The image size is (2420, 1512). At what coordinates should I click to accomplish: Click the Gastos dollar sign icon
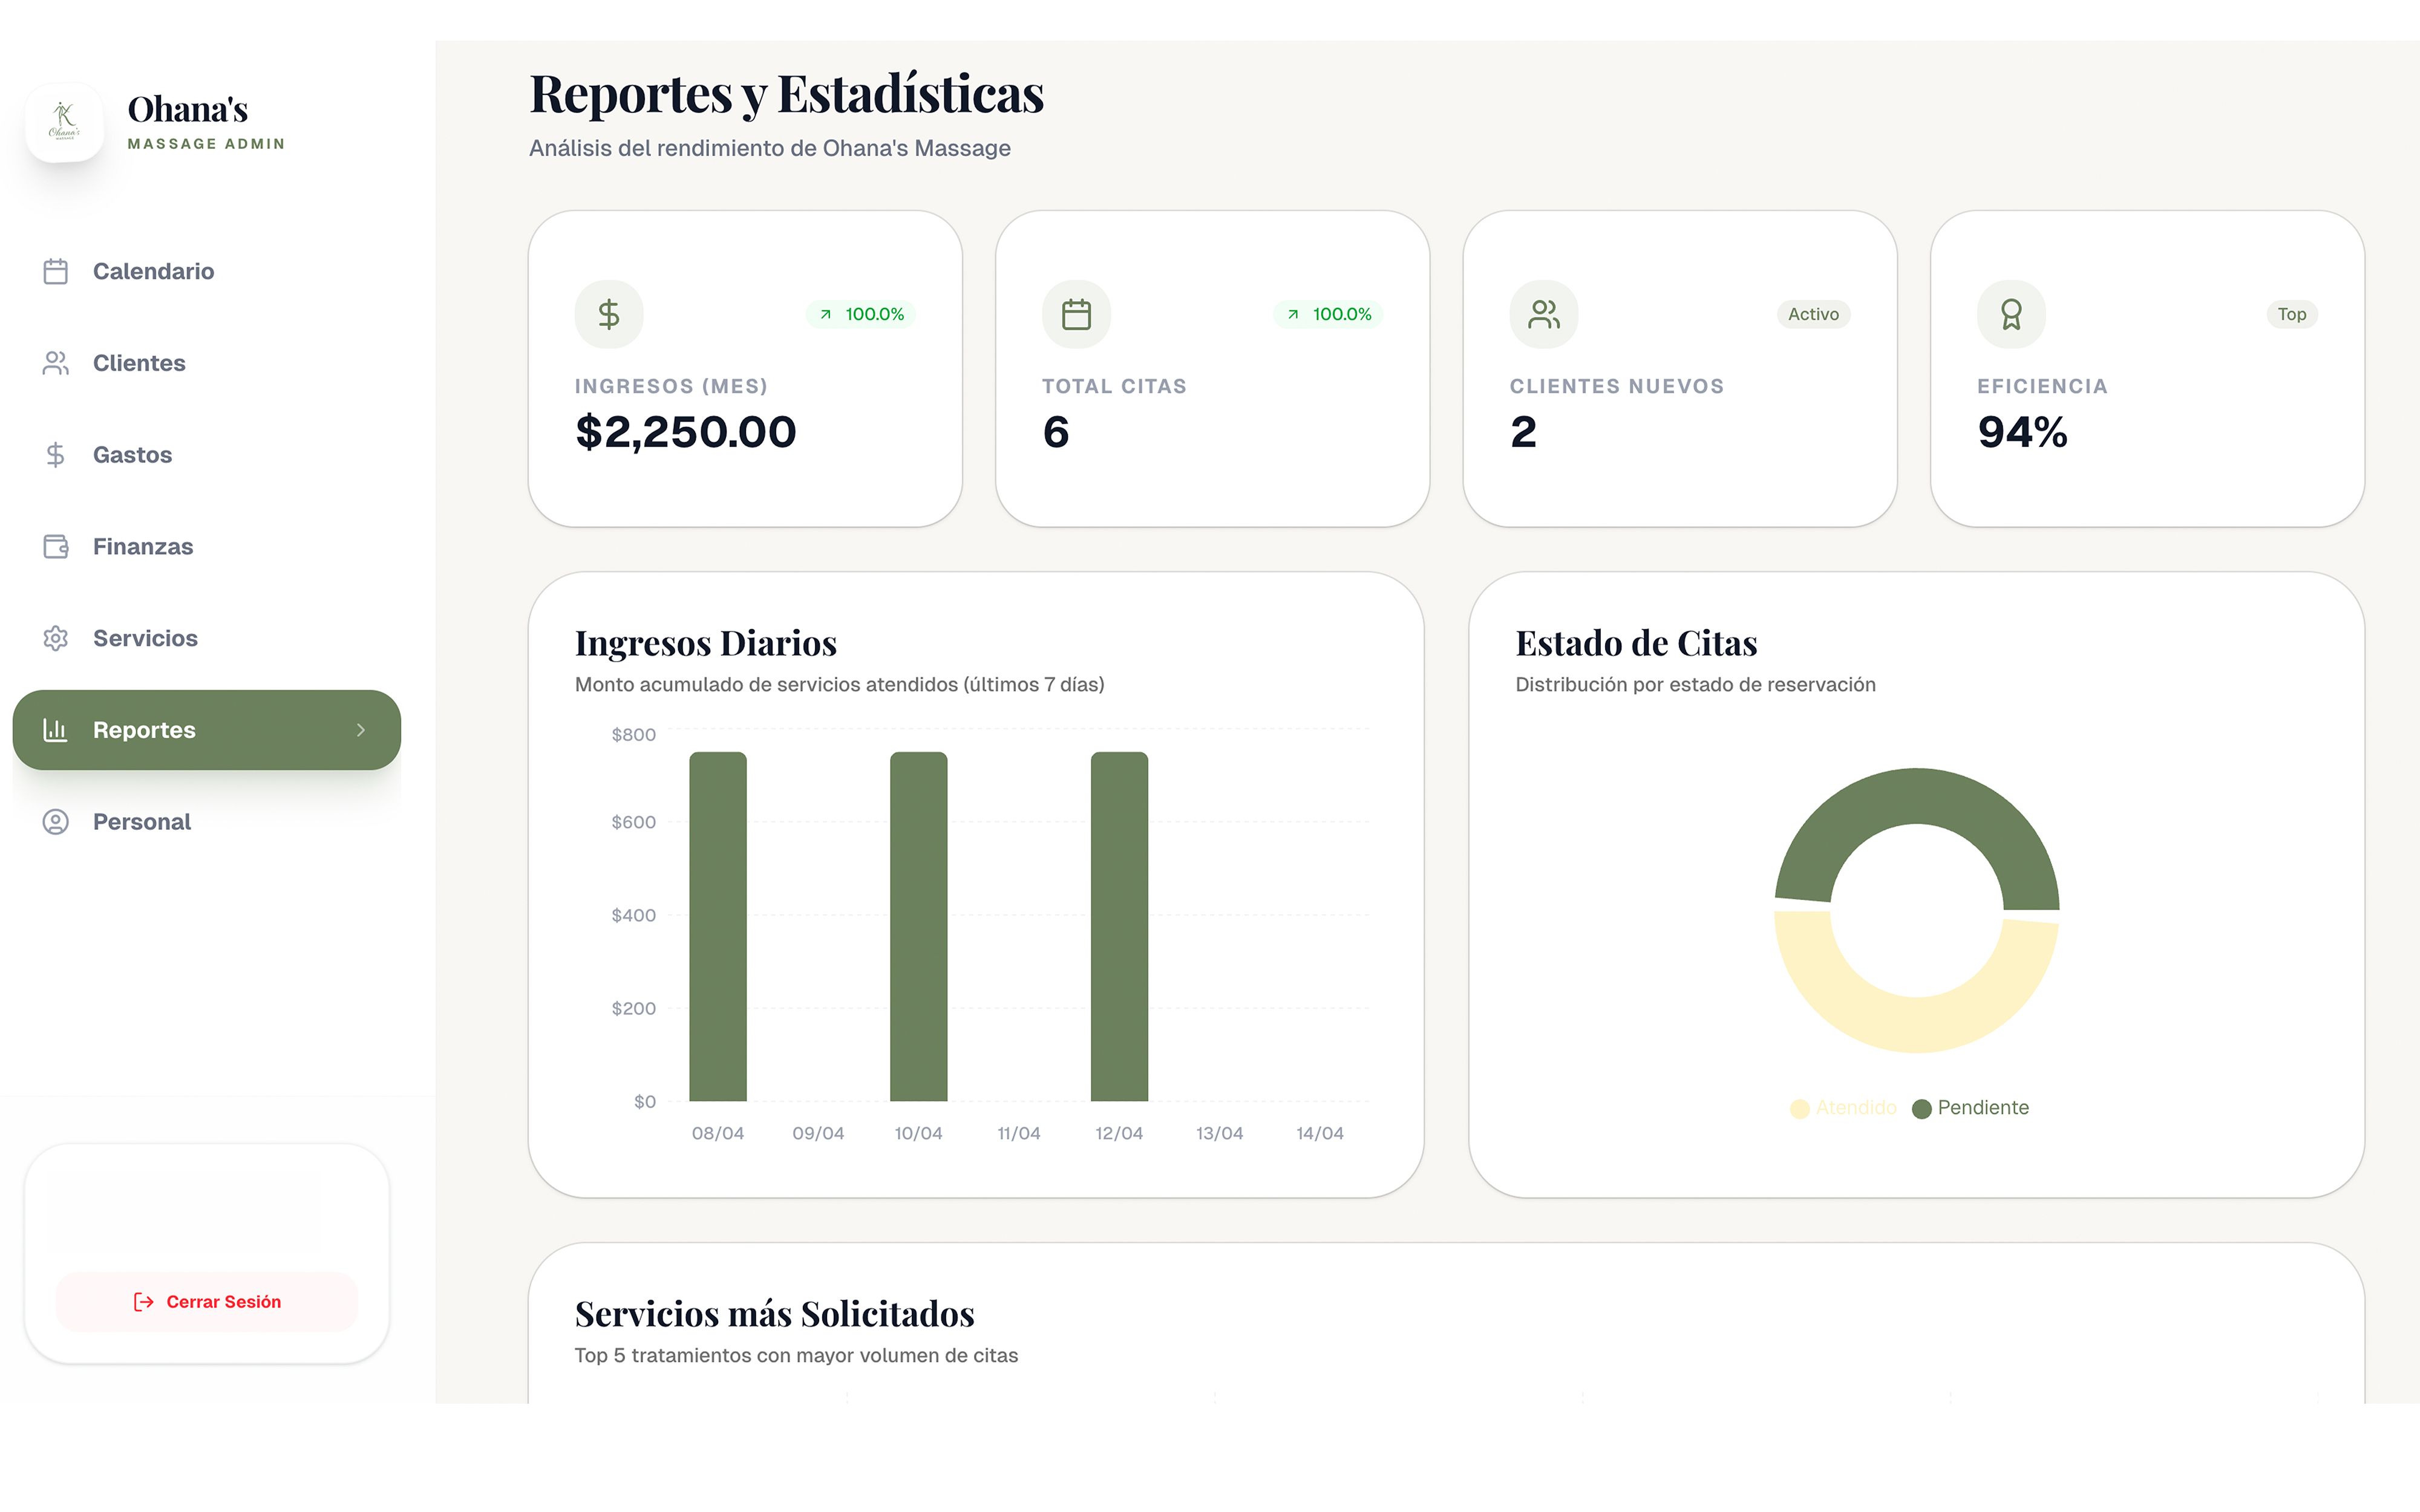56,455
